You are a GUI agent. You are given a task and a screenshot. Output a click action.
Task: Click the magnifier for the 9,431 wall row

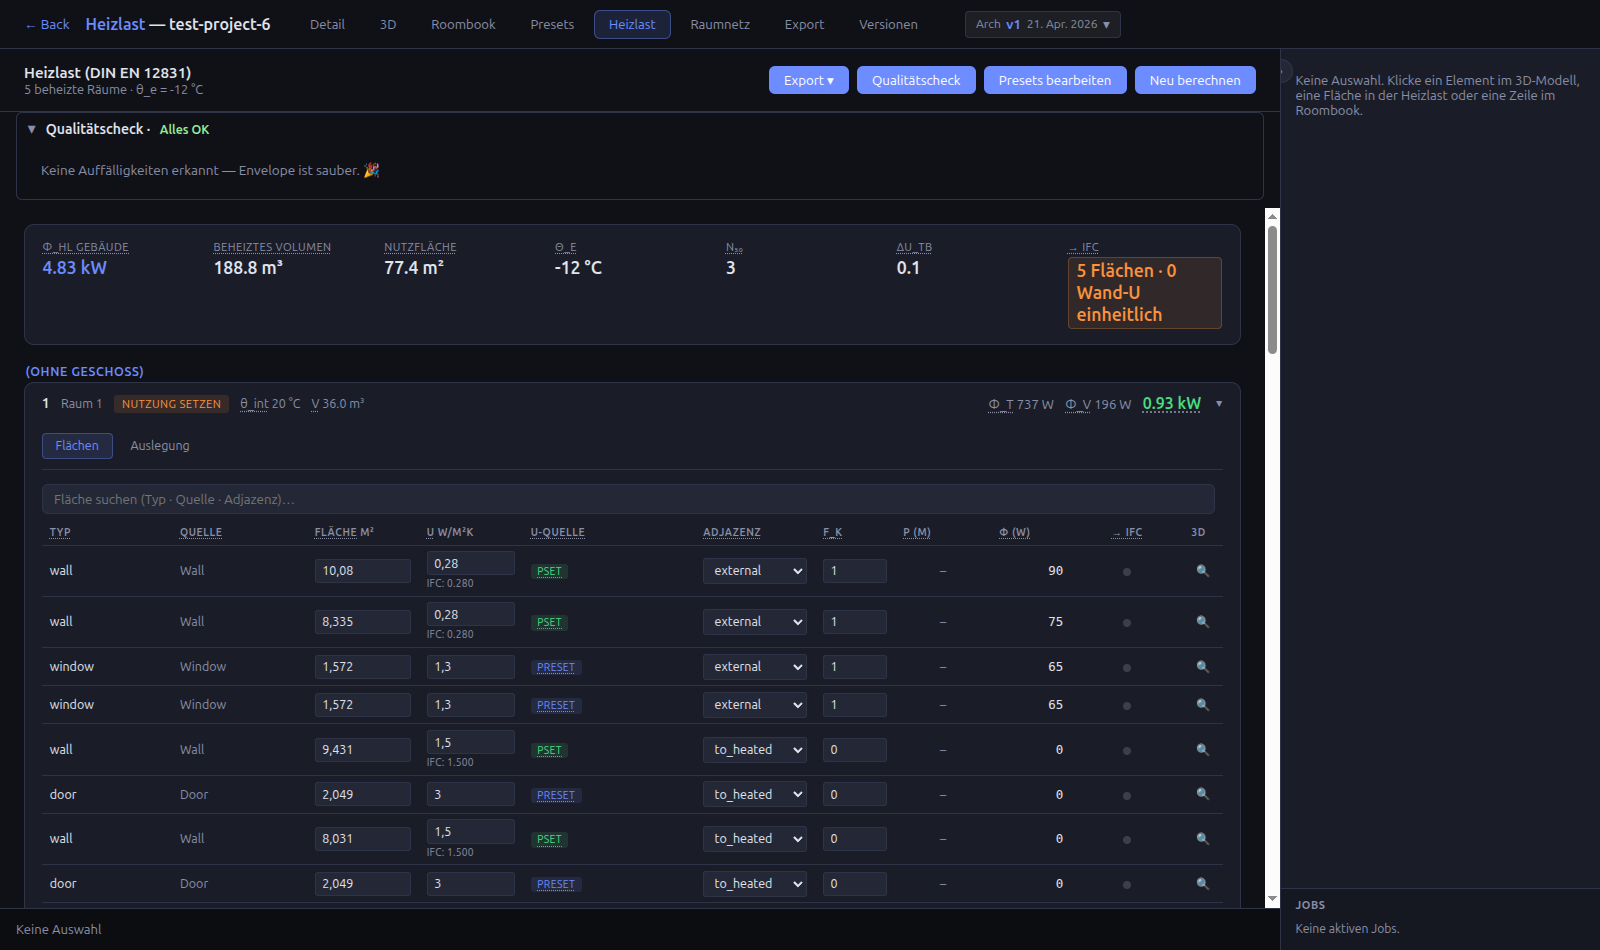(x=1203, y=750)
